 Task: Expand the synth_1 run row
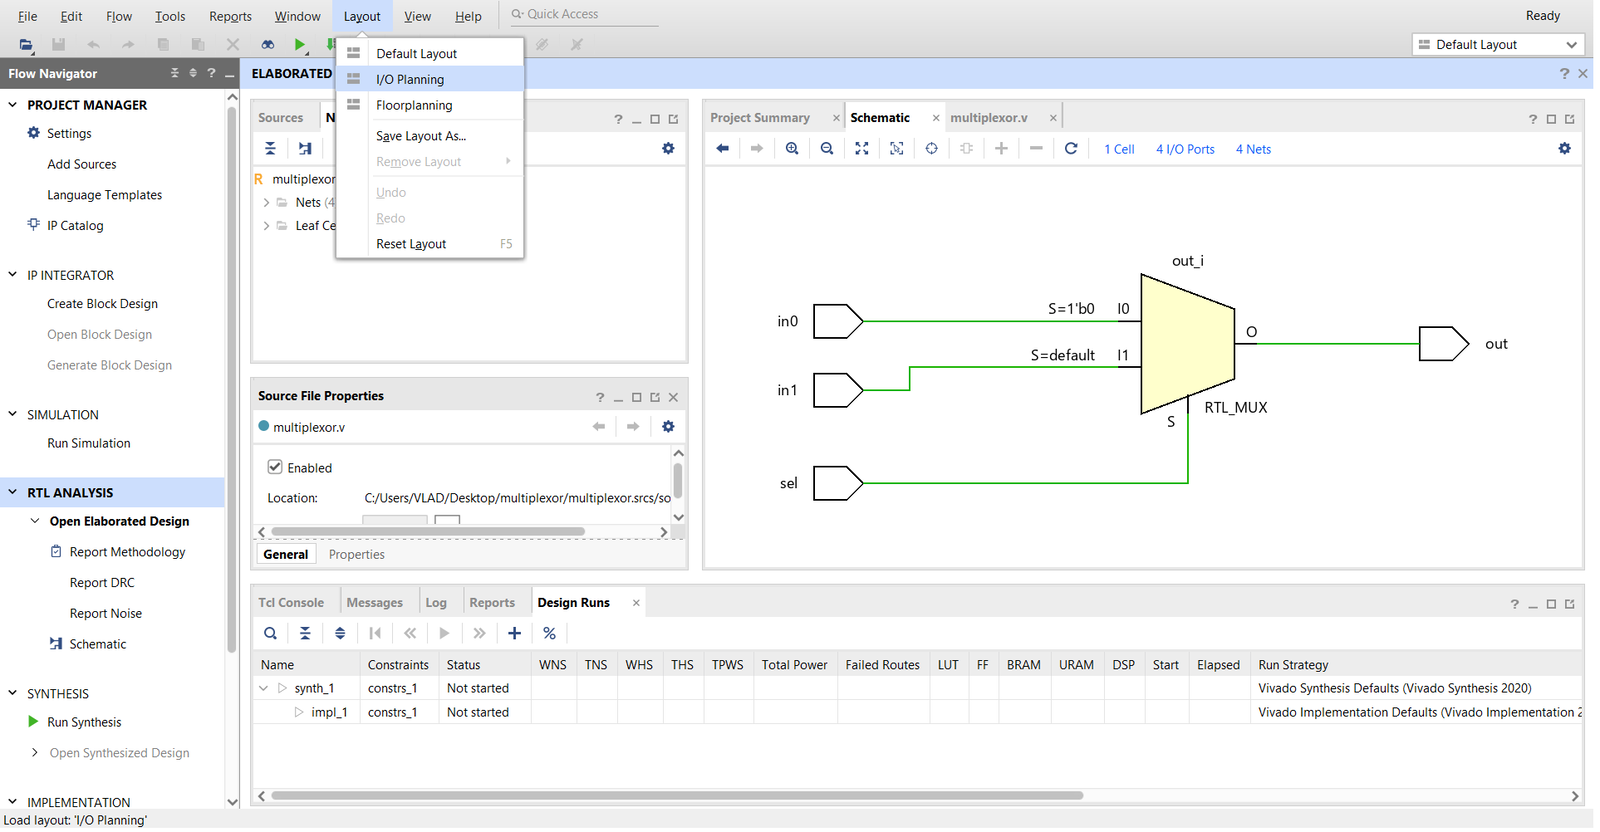(264, 689)
